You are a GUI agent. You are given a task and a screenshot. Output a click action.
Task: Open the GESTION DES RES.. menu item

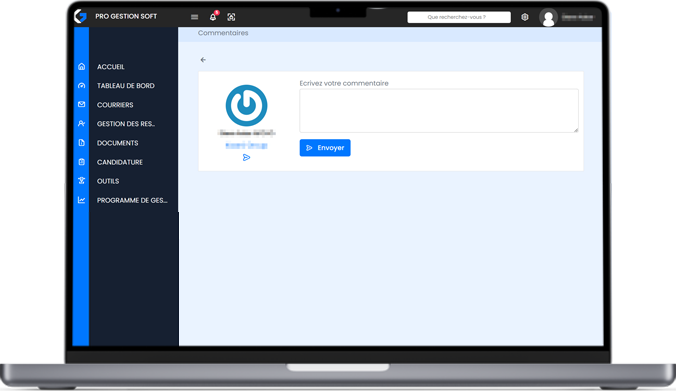(x=126, y=124)
